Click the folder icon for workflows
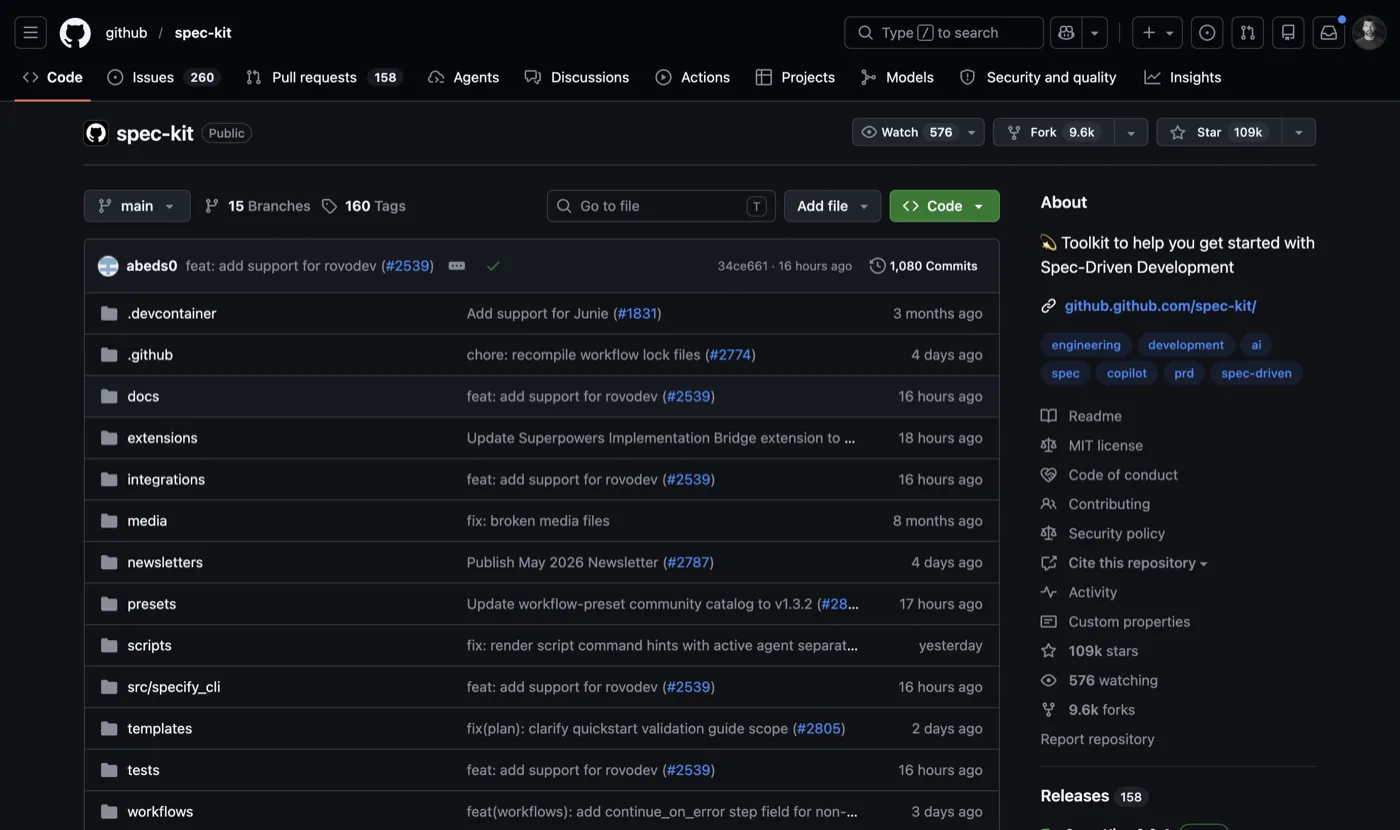This screenshot has width=1400, height=830. pos(109,812)
